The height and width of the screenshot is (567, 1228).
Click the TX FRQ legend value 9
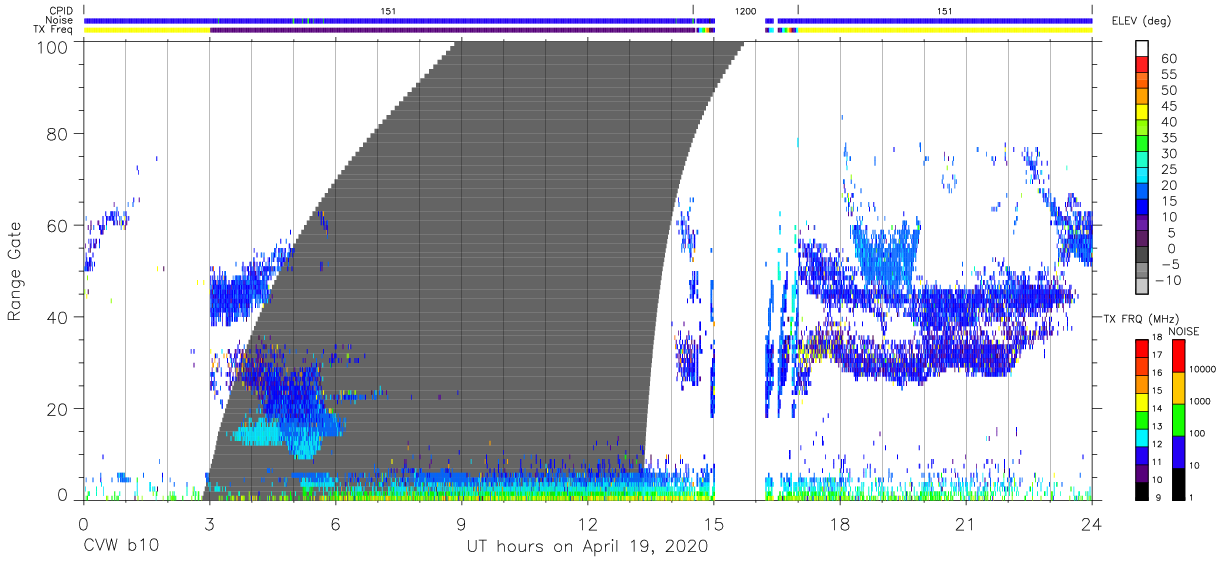1160,497
